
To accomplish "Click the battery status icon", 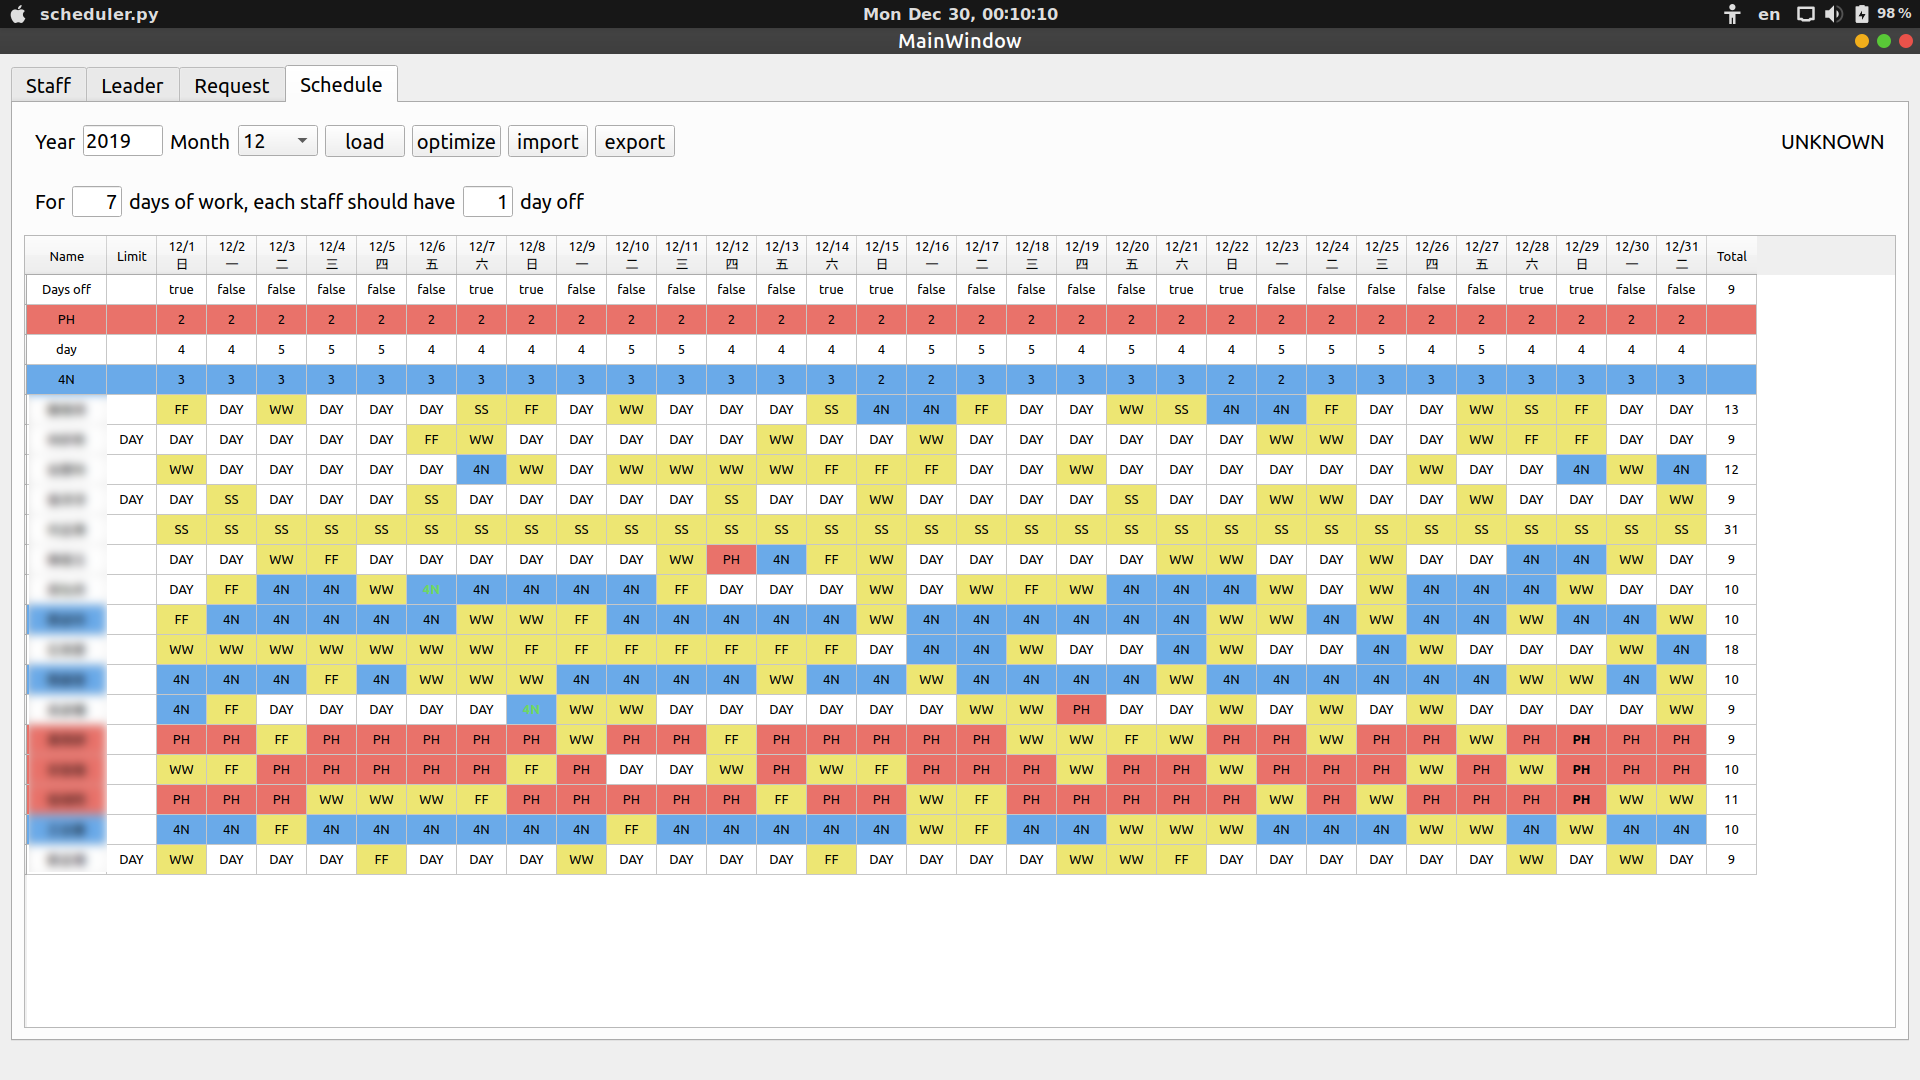I will coord(1862,14).
